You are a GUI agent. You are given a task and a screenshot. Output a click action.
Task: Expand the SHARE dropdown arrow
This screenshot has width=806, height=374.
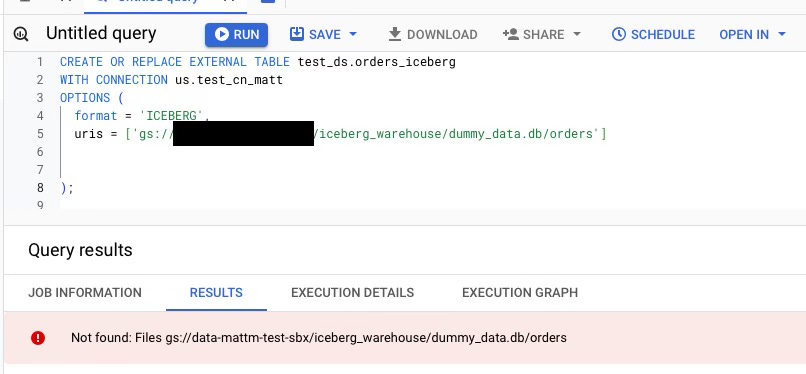click(577, 34)
